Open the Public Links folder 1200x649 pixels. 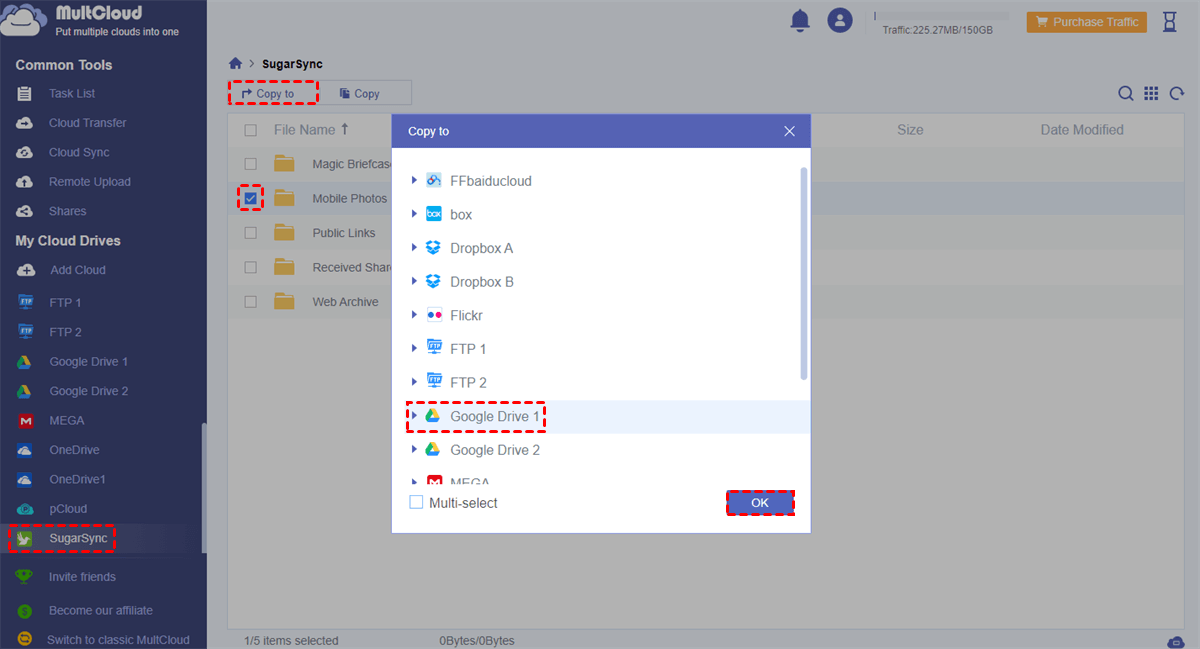344,233
